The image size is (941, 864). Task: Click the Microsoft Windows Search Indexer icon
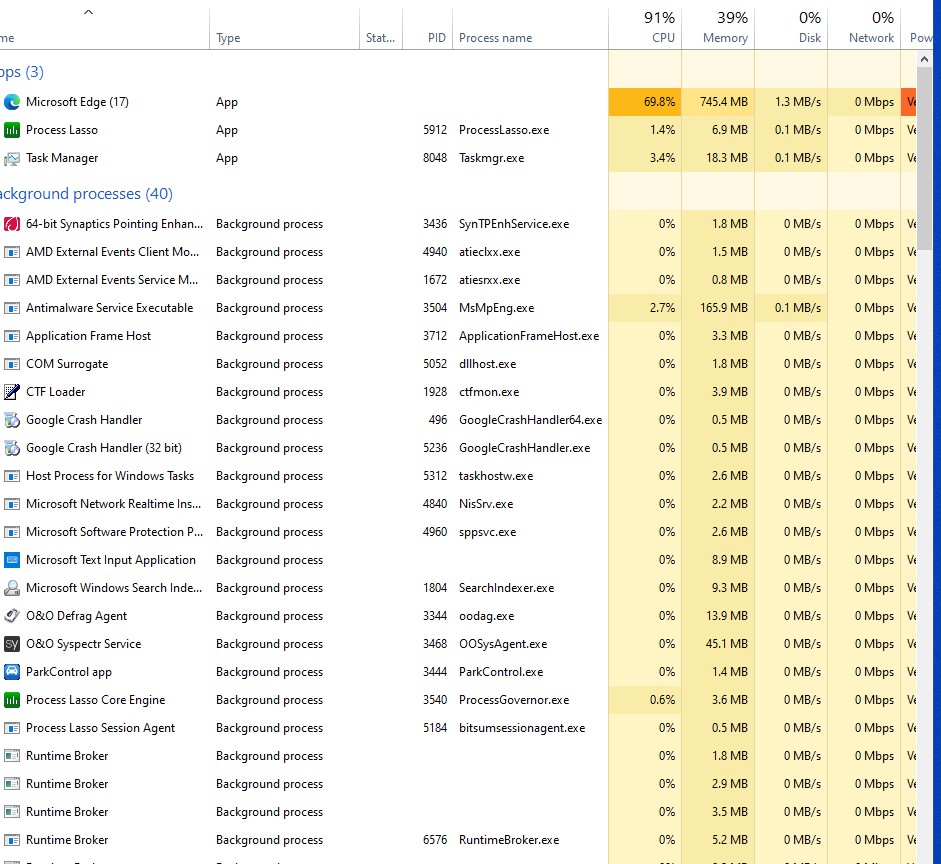tap(12, 588)
